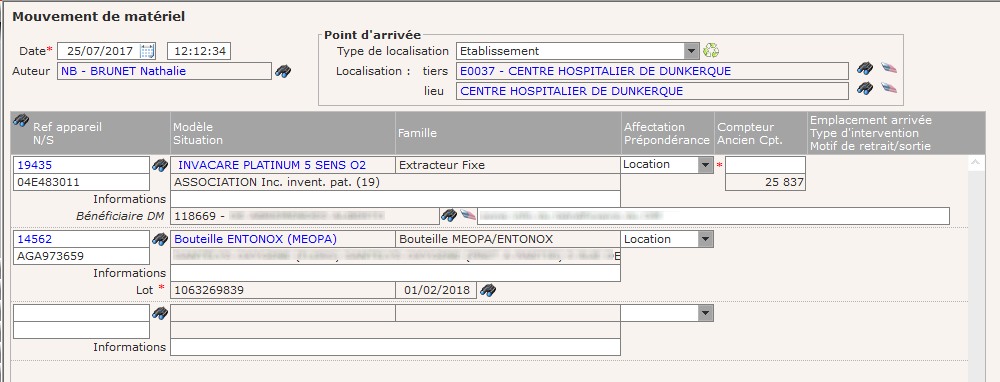Search lot with binoculars beside 01/02/2018

coord(488,290)
